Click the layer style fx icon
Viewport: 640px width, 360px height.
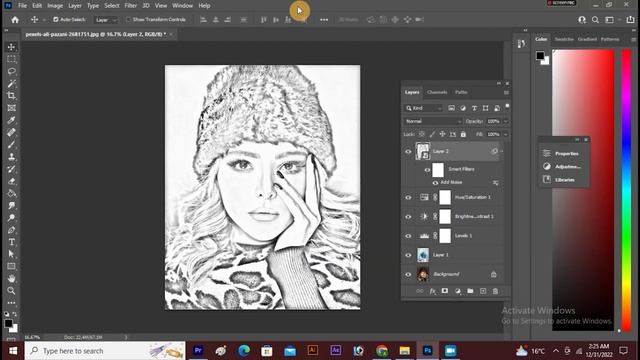click(x=432, y=291)
